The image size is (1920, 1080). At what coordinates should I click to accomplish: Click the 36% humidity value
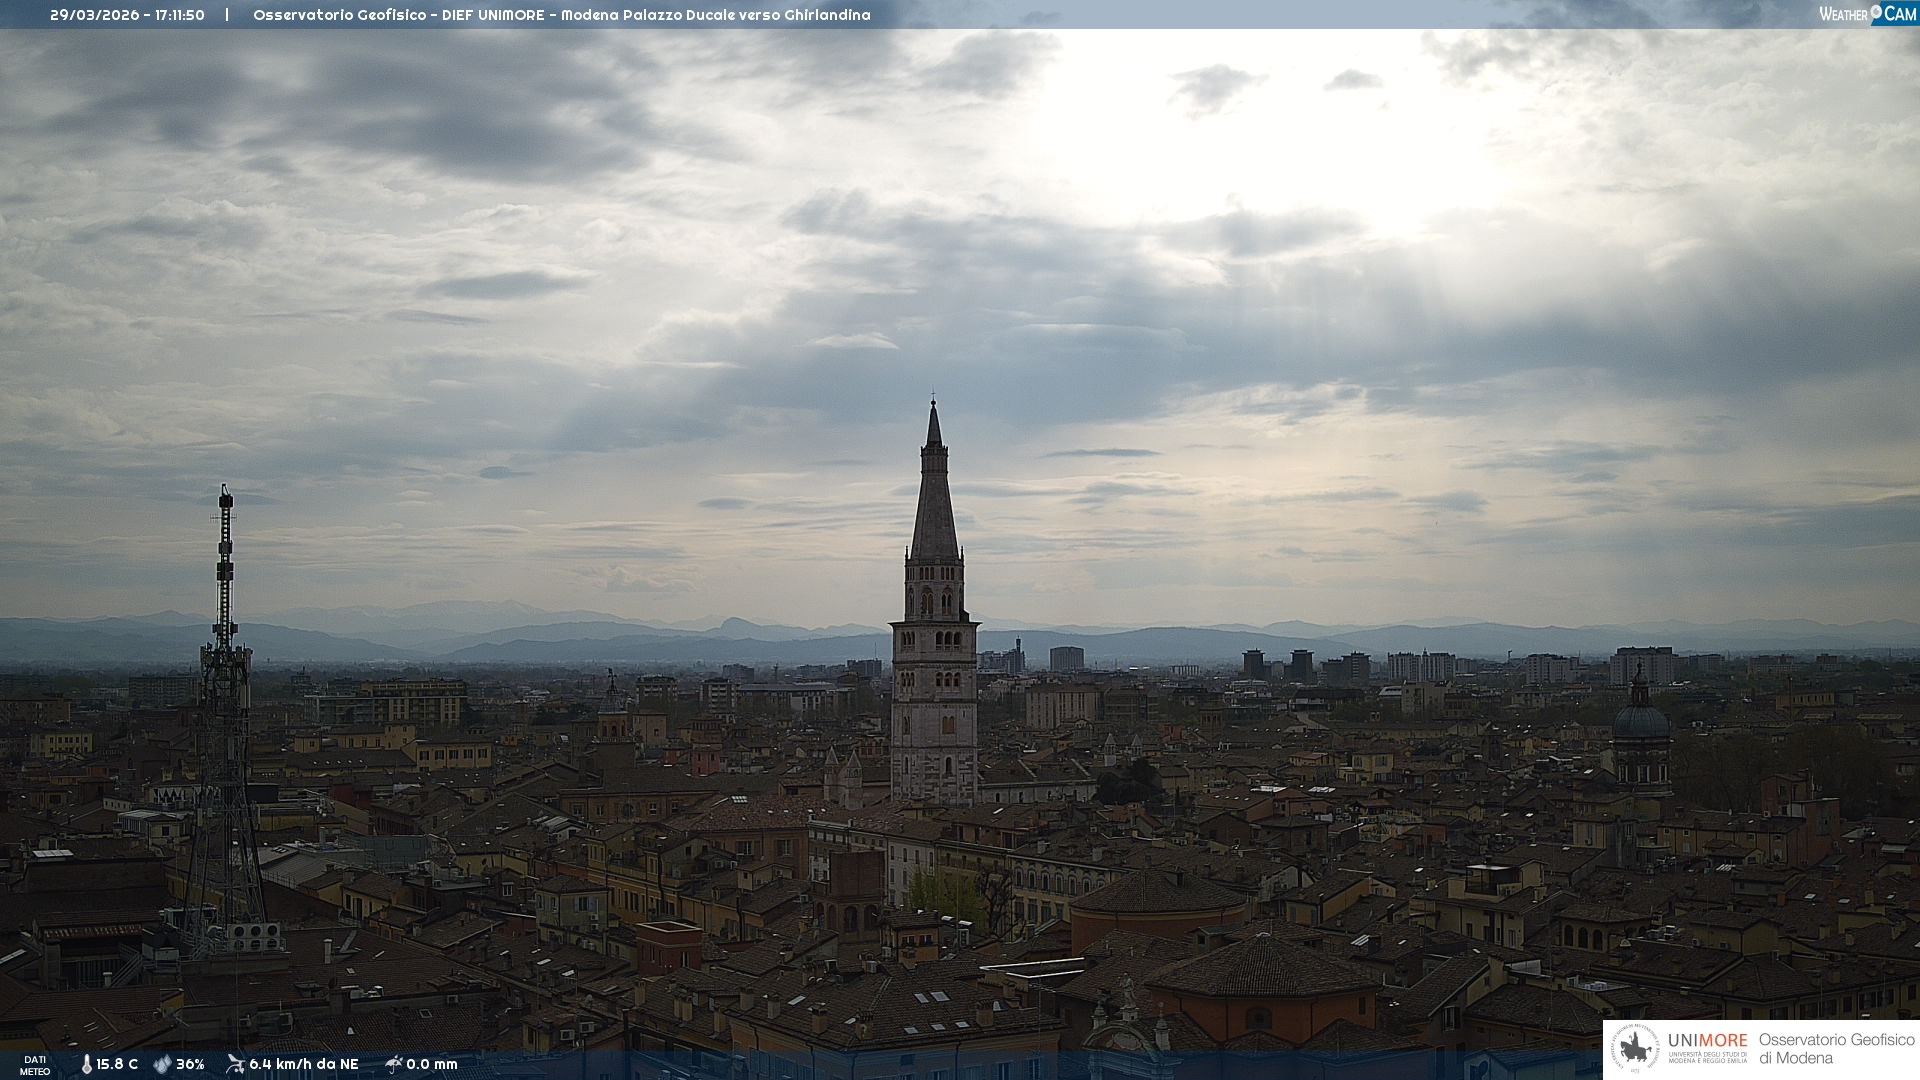pyautogui.click(x=190, y=1065)
